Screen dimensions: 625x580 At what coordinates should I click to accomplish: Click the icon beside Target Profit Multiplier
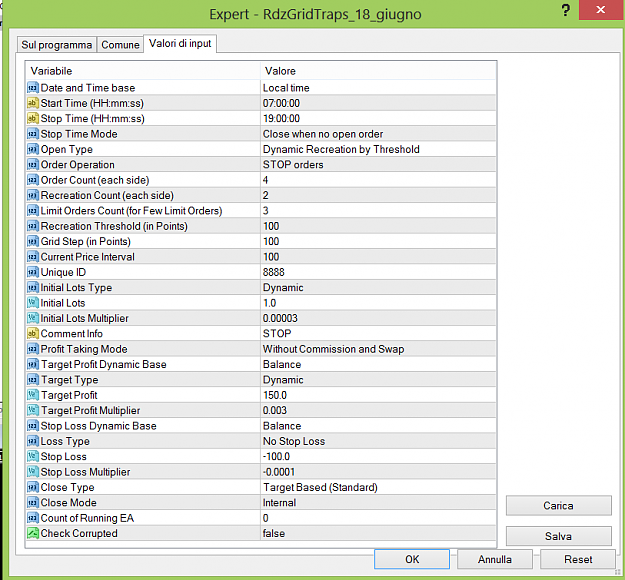[x=33, y=410]
